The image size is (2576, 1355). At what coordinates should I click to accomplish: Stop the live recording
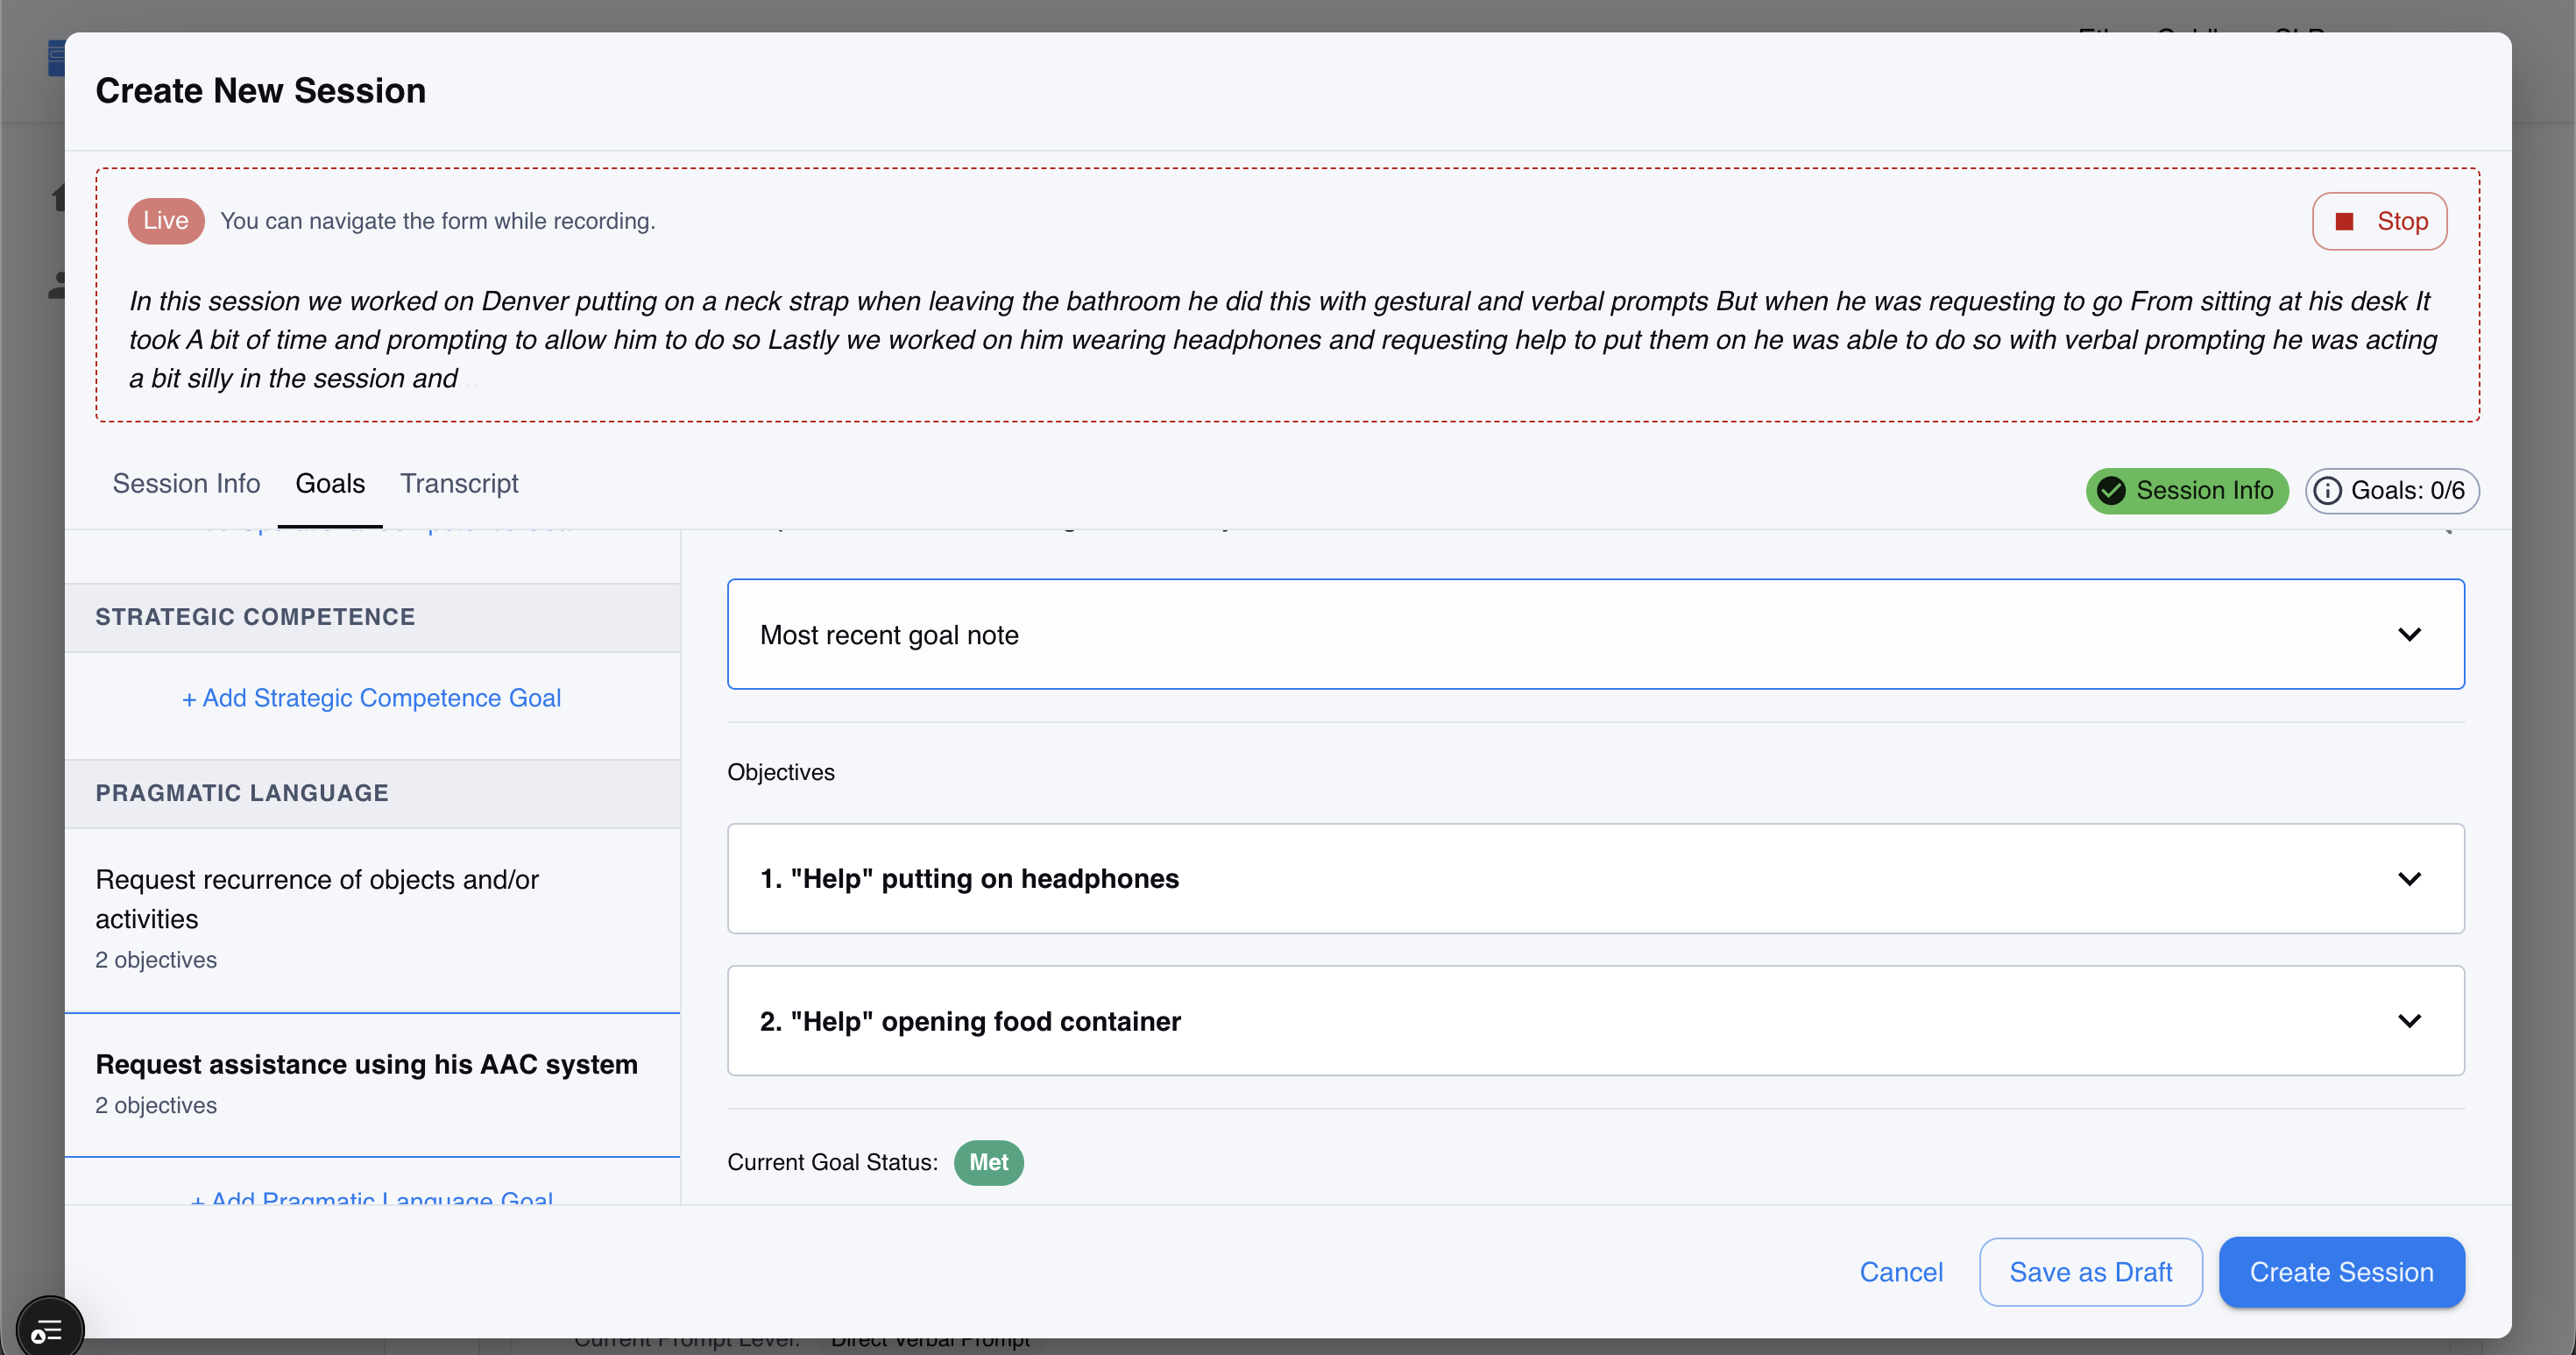click(x=2378, y=221)
